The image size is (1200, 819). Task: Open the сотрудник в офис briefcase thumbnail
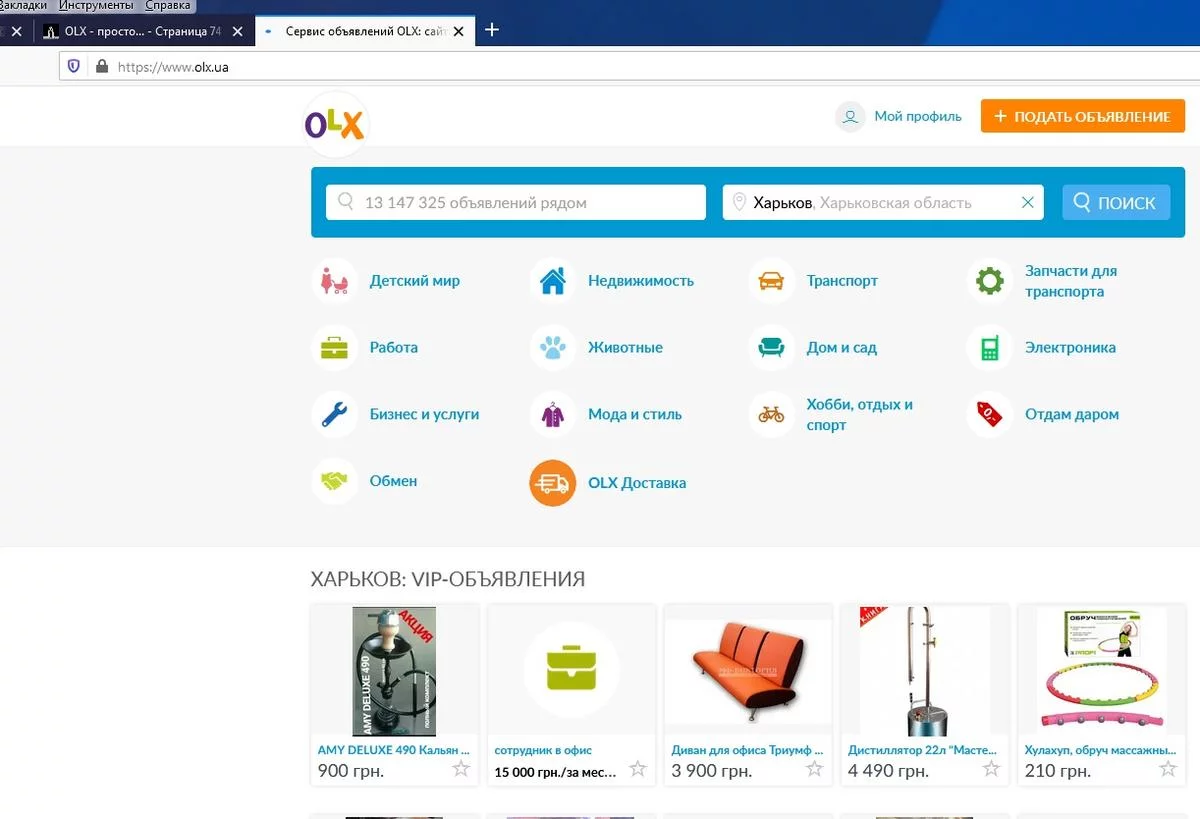pyautogui.click(x=571, y=670)
